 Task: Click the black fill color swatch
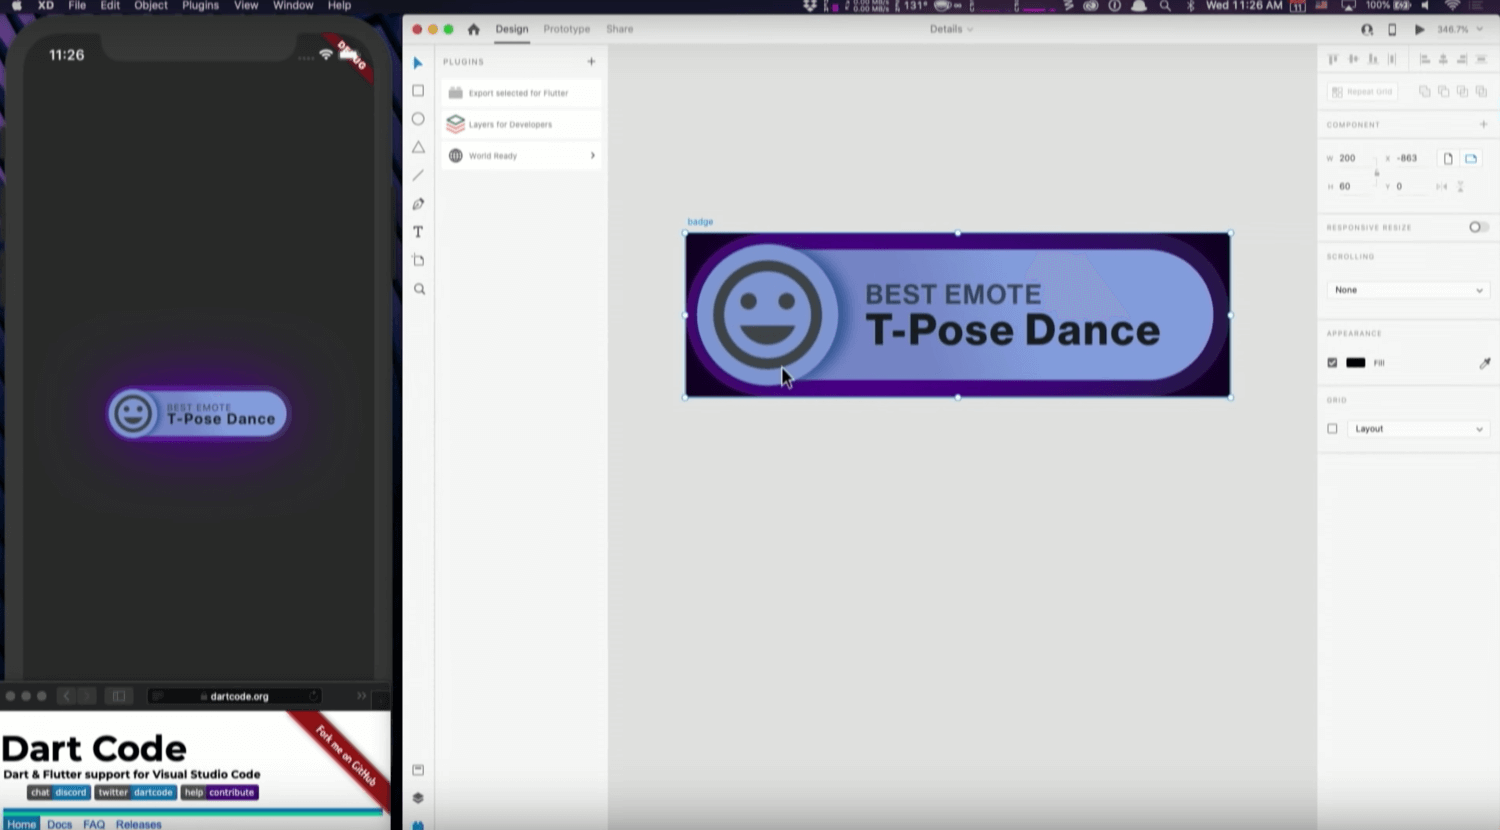1355,363
